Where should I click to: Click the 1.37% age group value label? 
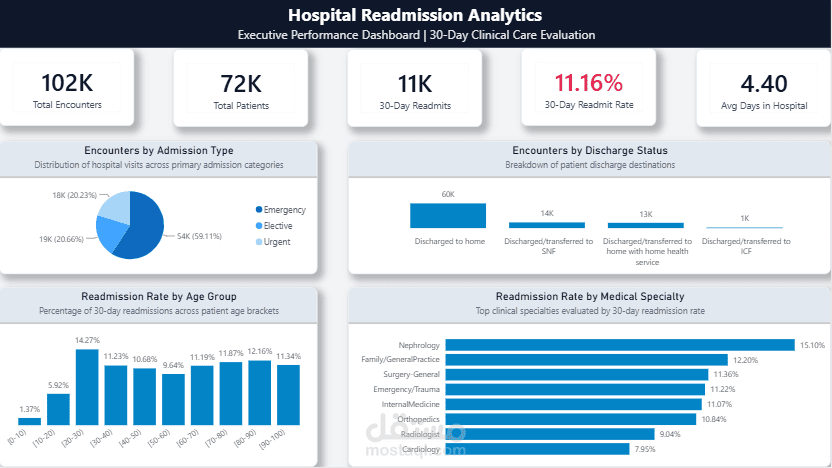30,409
